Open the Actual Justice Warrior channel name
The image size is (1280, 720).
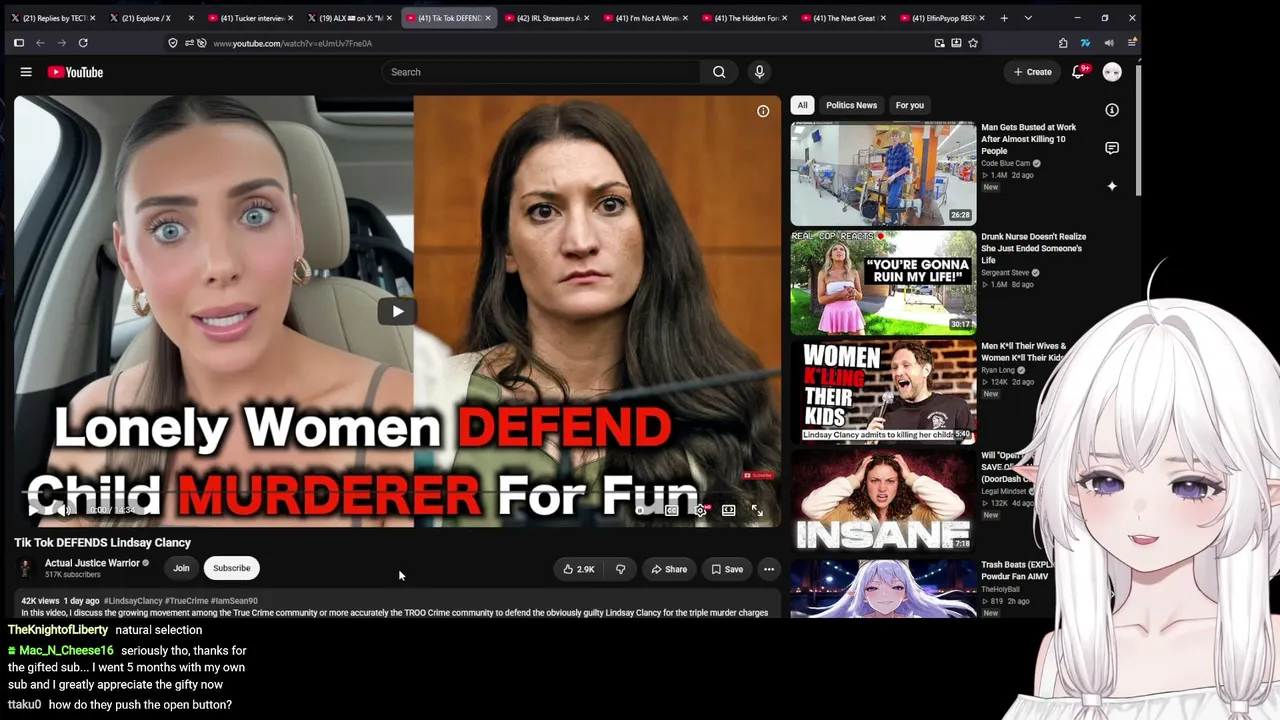(92, 563)
